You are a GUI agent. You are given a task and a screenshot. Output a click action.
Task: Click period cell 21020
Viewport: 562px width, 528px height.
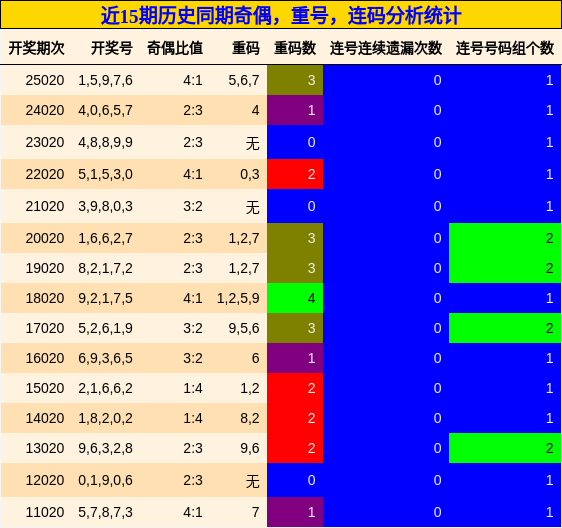[x=45, y=206]
